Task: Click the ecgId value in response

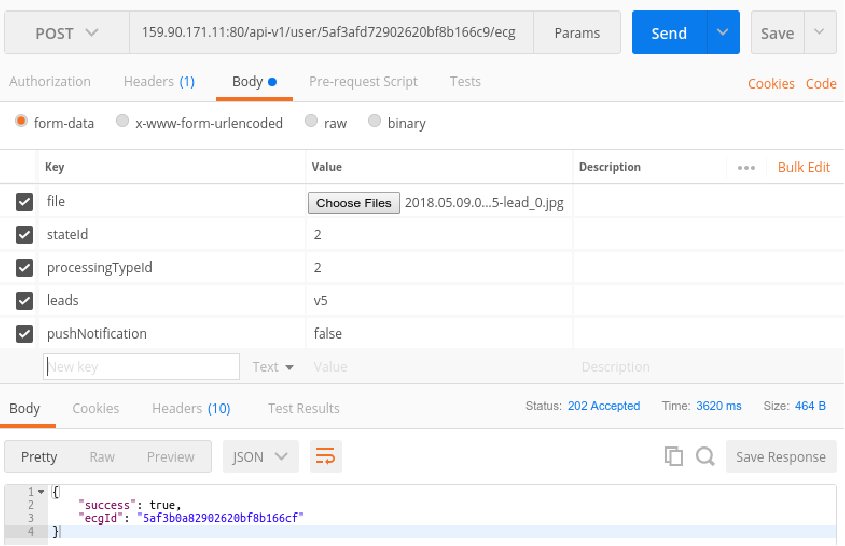Action: [x=220, y=518]
